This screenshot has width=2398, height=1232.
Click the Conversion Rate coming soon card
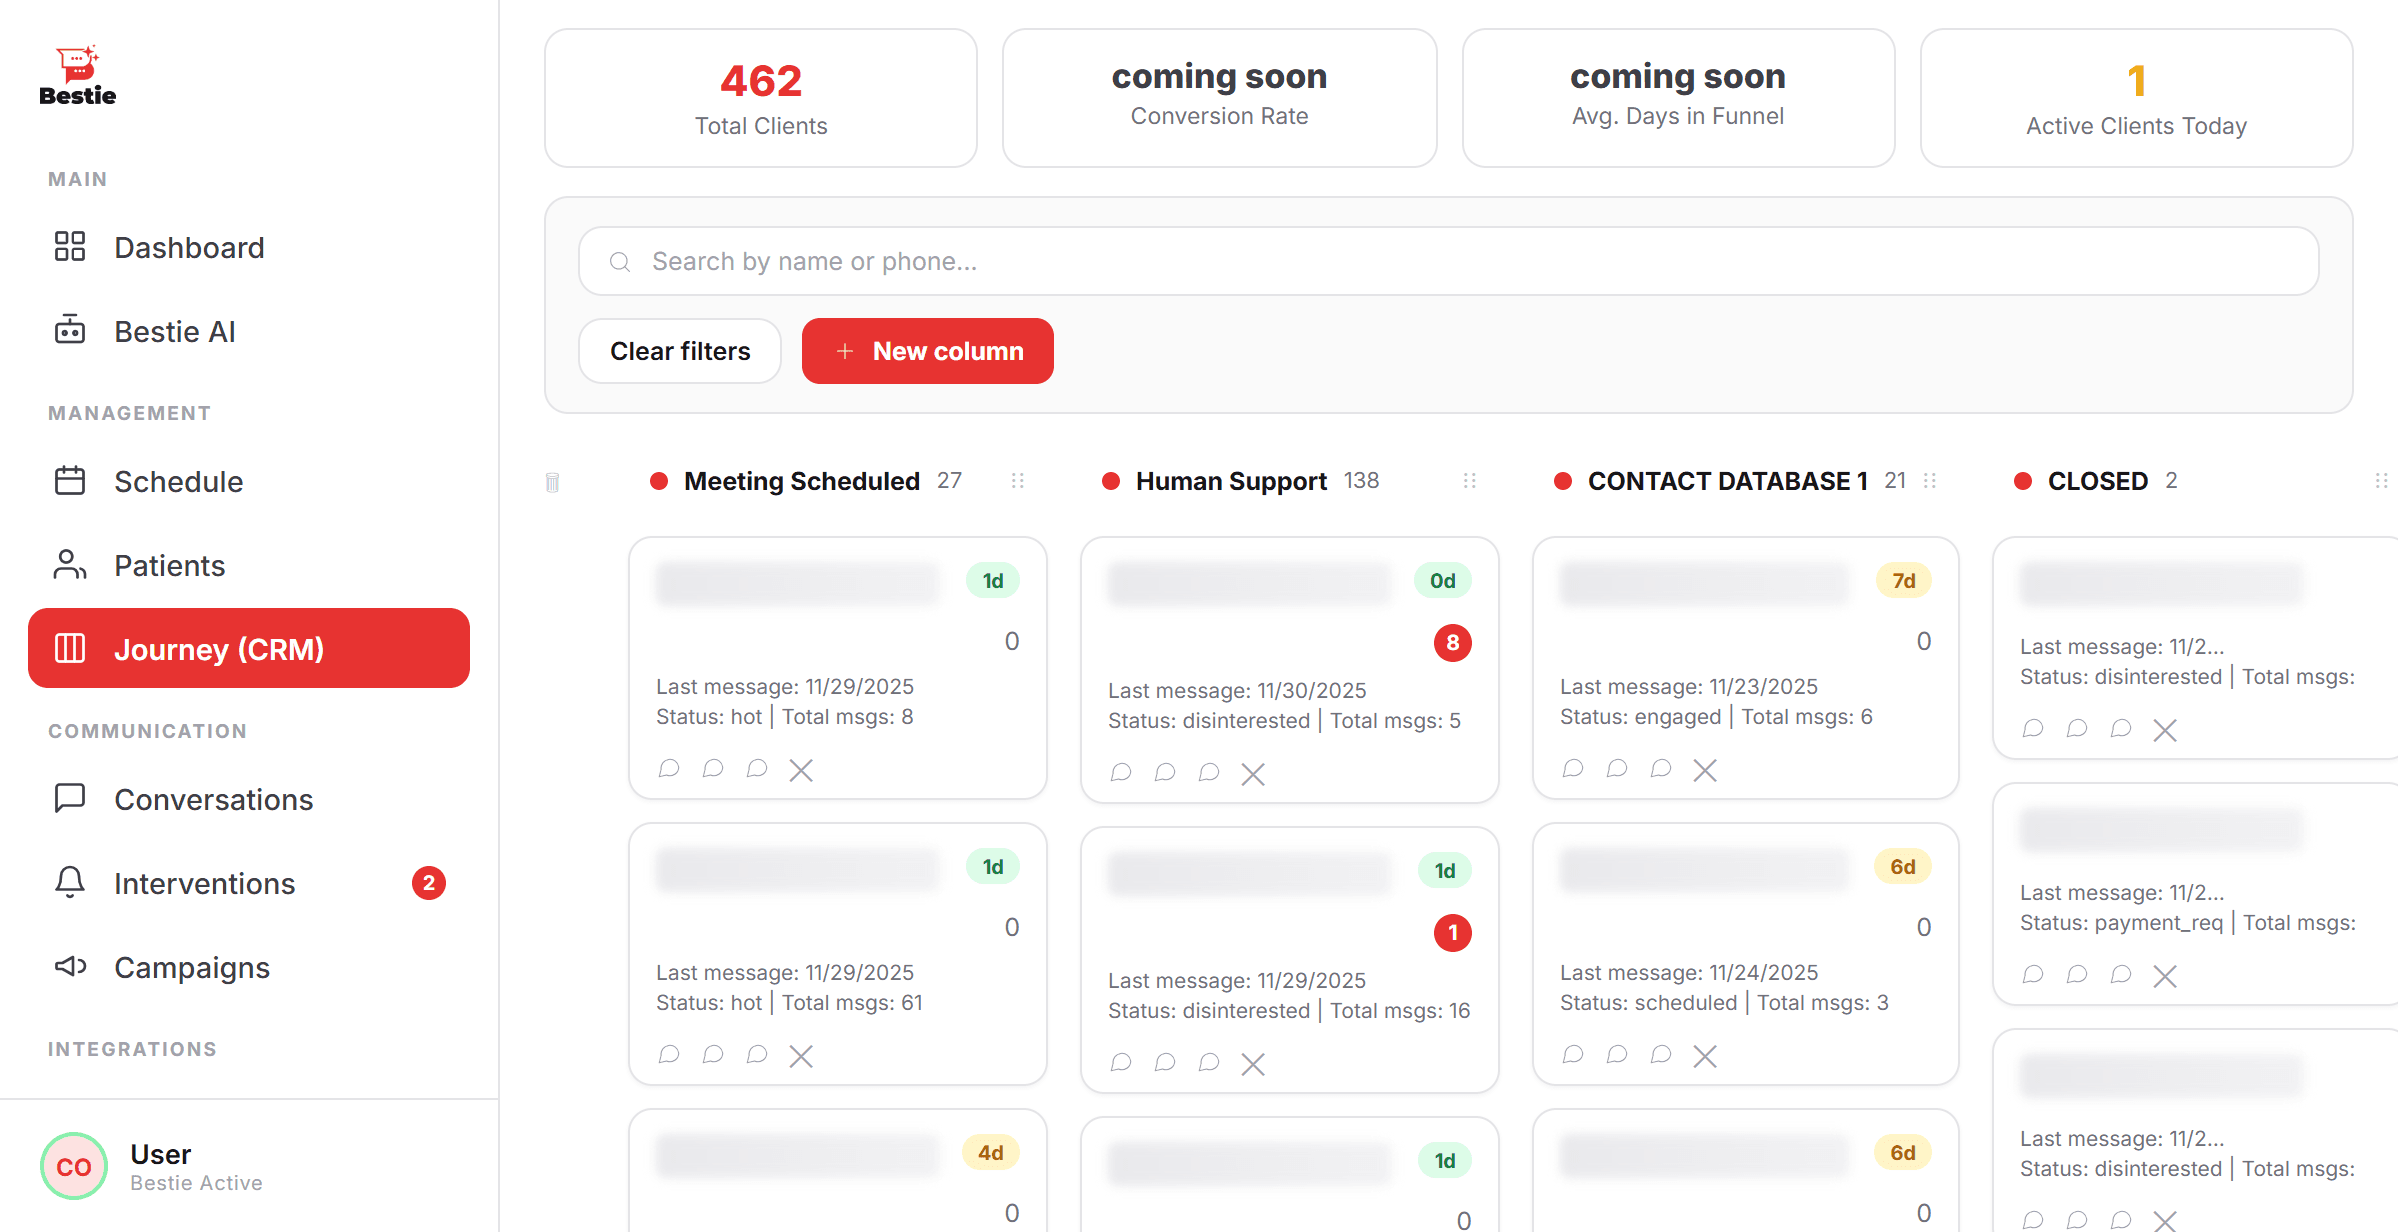tap(1219, 98)
